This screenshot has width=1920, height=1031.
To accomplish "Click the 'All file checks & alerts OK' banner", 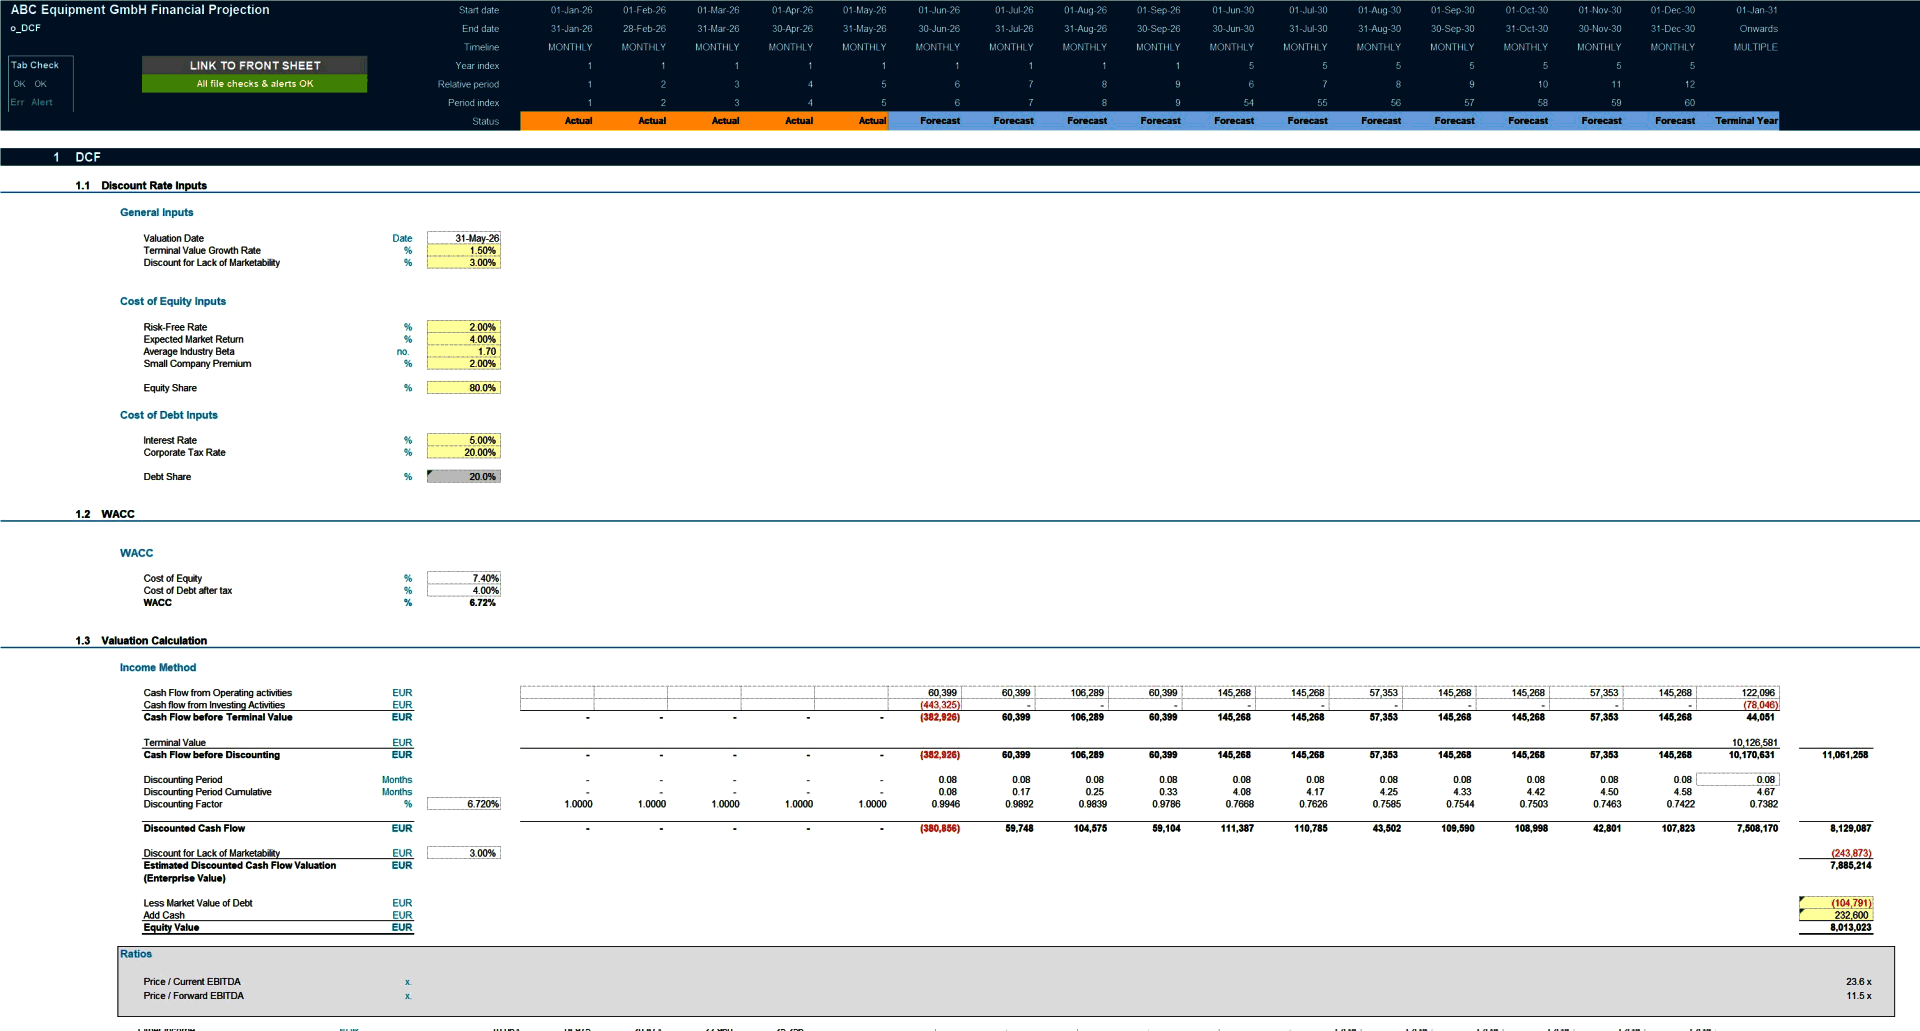I will (x=253, y=83).
